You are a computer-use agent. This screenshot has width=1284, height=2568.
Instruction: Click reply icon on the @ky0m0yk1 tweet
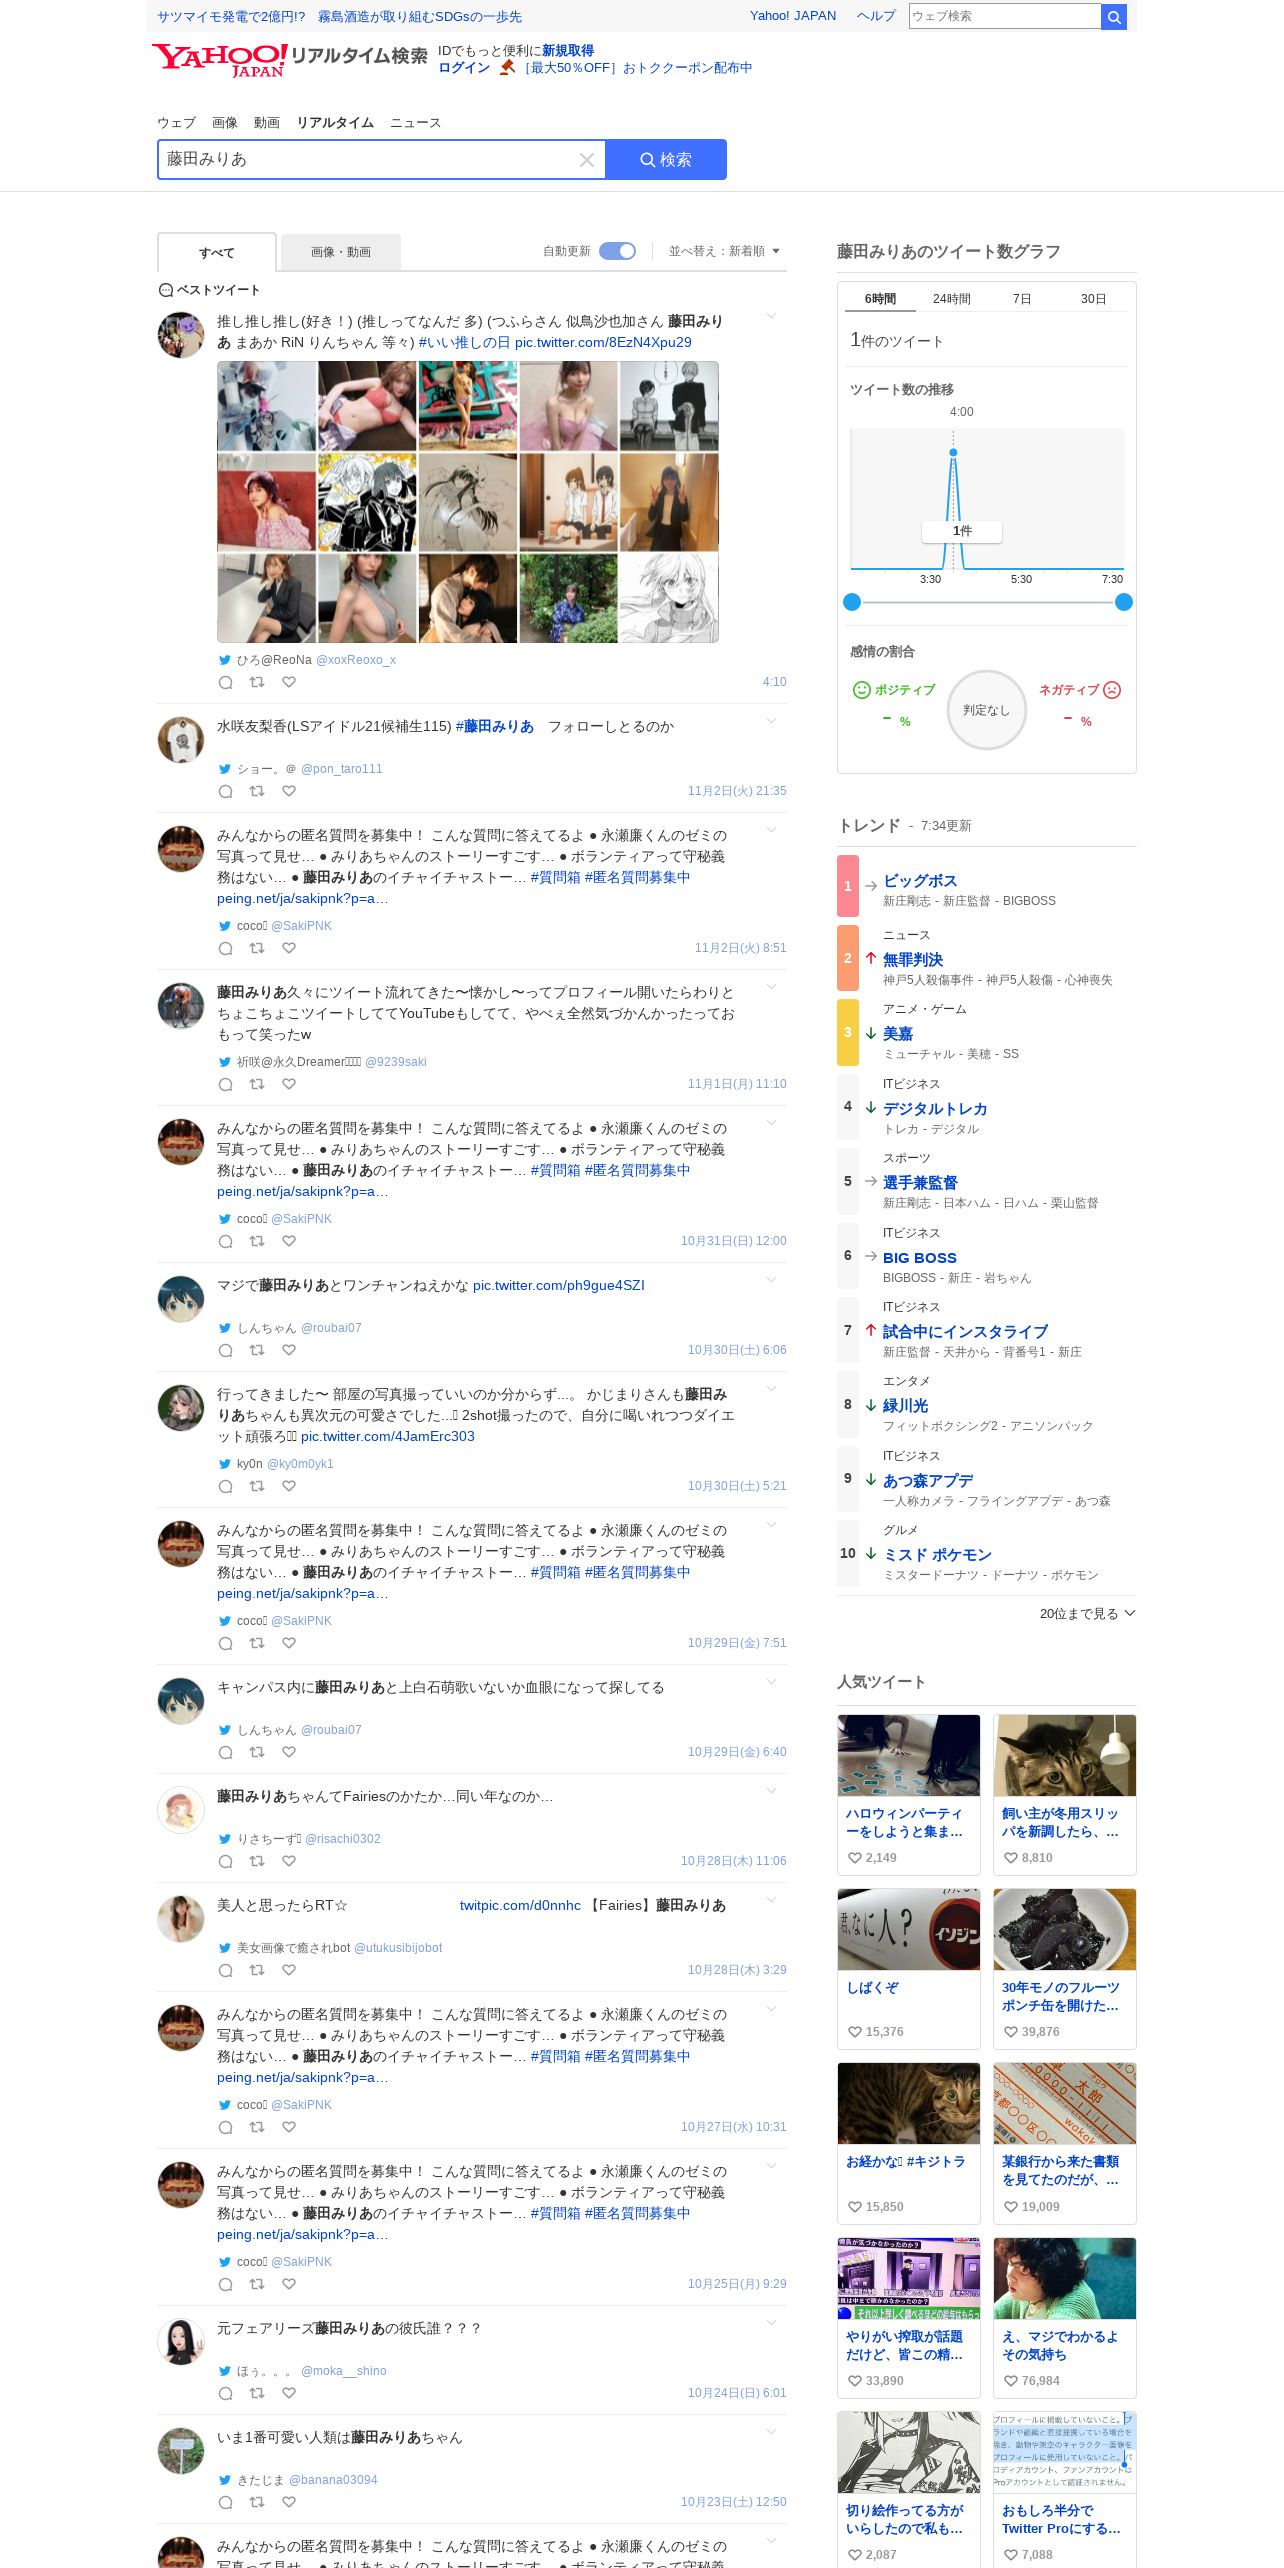(226, 1486)
